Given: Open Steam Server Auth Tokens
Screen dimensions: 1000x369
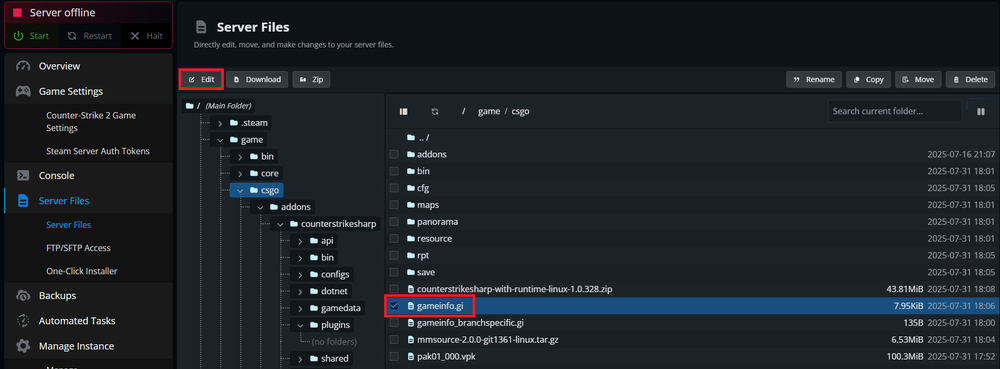Looking at the screenshot, I should (x=98, y=151).
